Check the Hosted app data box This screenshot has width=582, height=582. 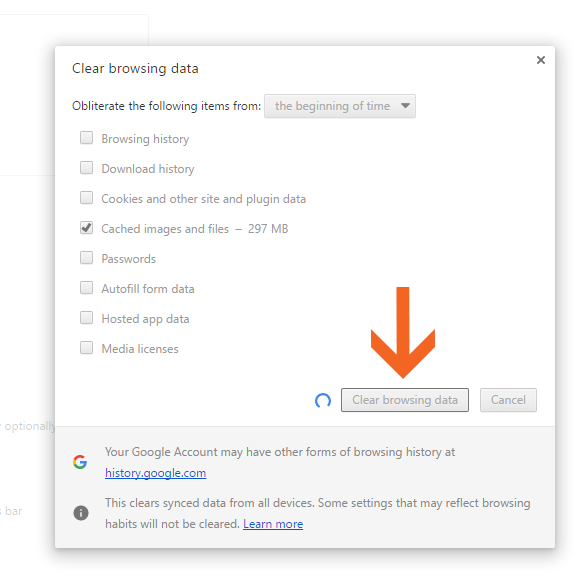tap(86, 318)
